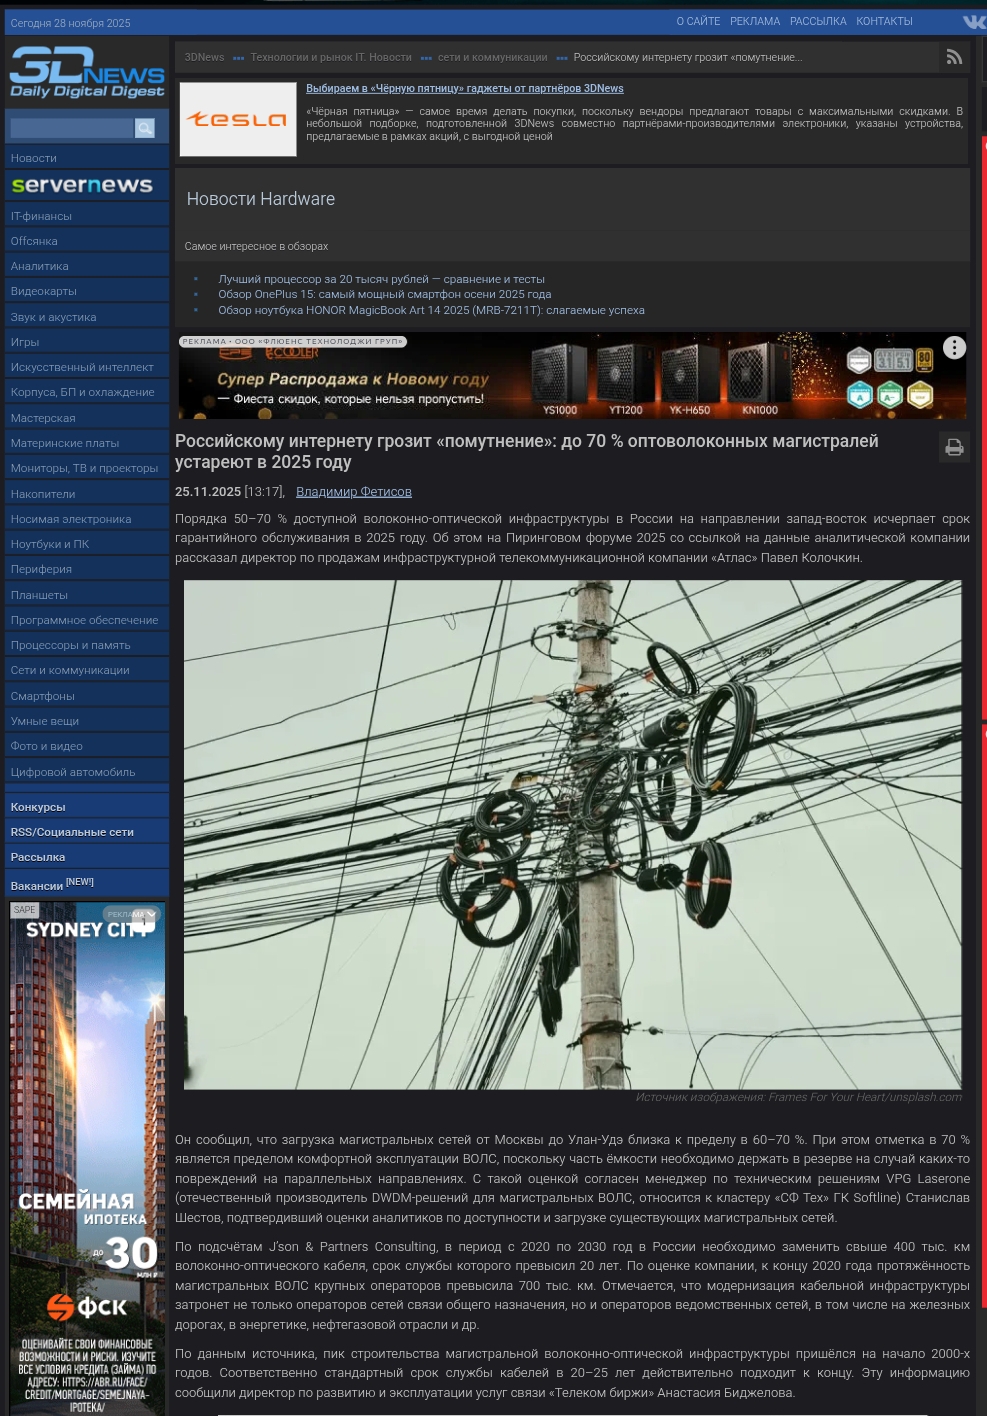The width and height of the screenshot is (987, 1416).
Task: Open the О САЙТЕ menu item
Action: click(697, 21)
